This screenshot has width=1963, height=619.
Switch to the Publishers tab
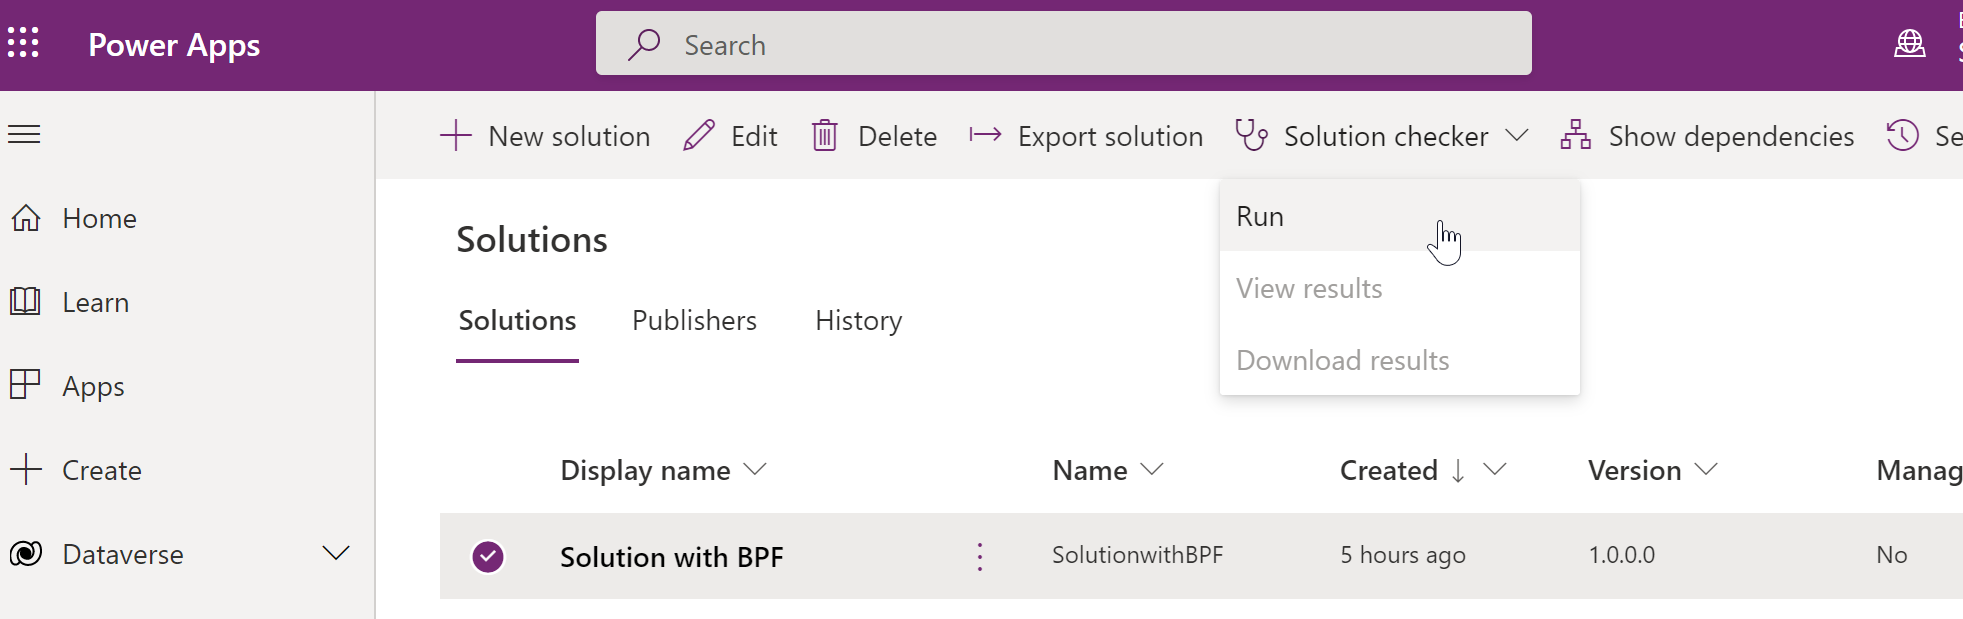click(694, 321)
